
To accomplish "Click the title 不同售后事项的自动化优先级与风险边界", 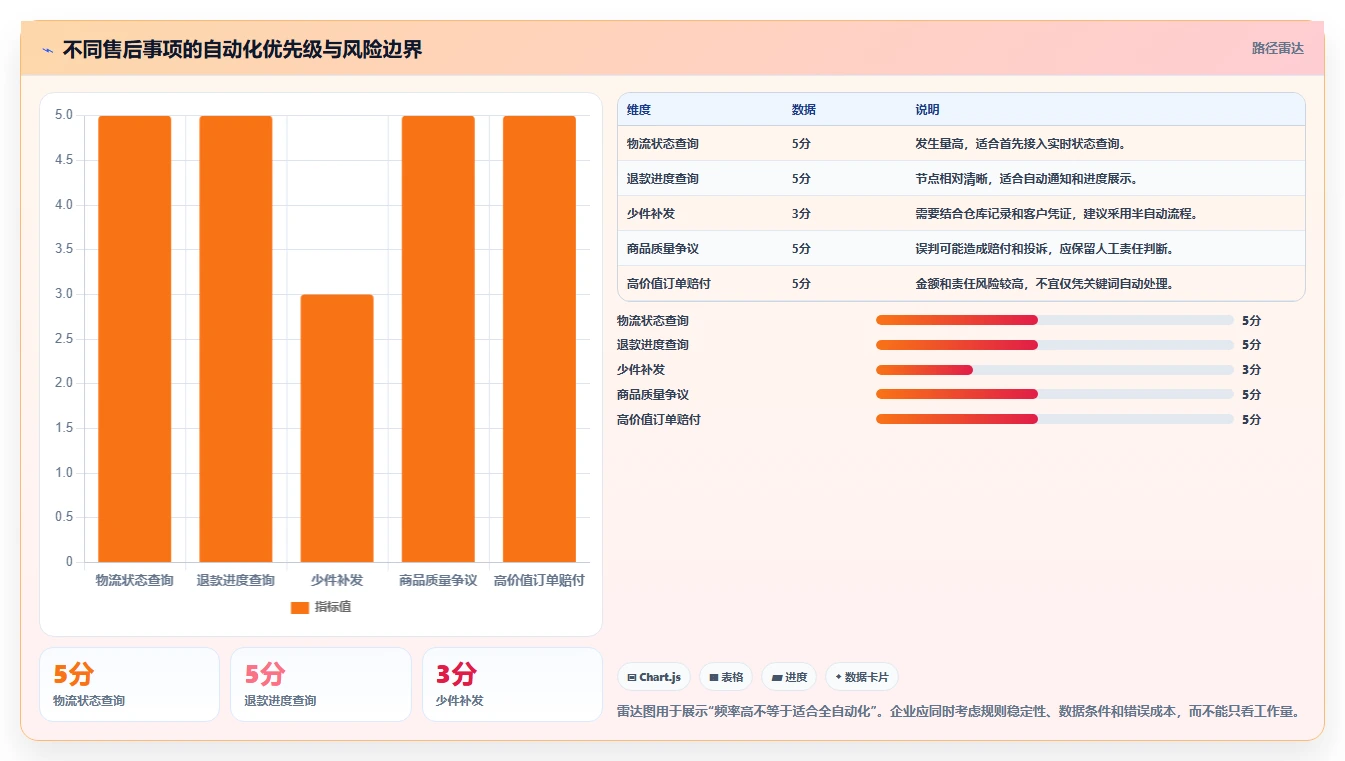I will (x=242, y=49).
